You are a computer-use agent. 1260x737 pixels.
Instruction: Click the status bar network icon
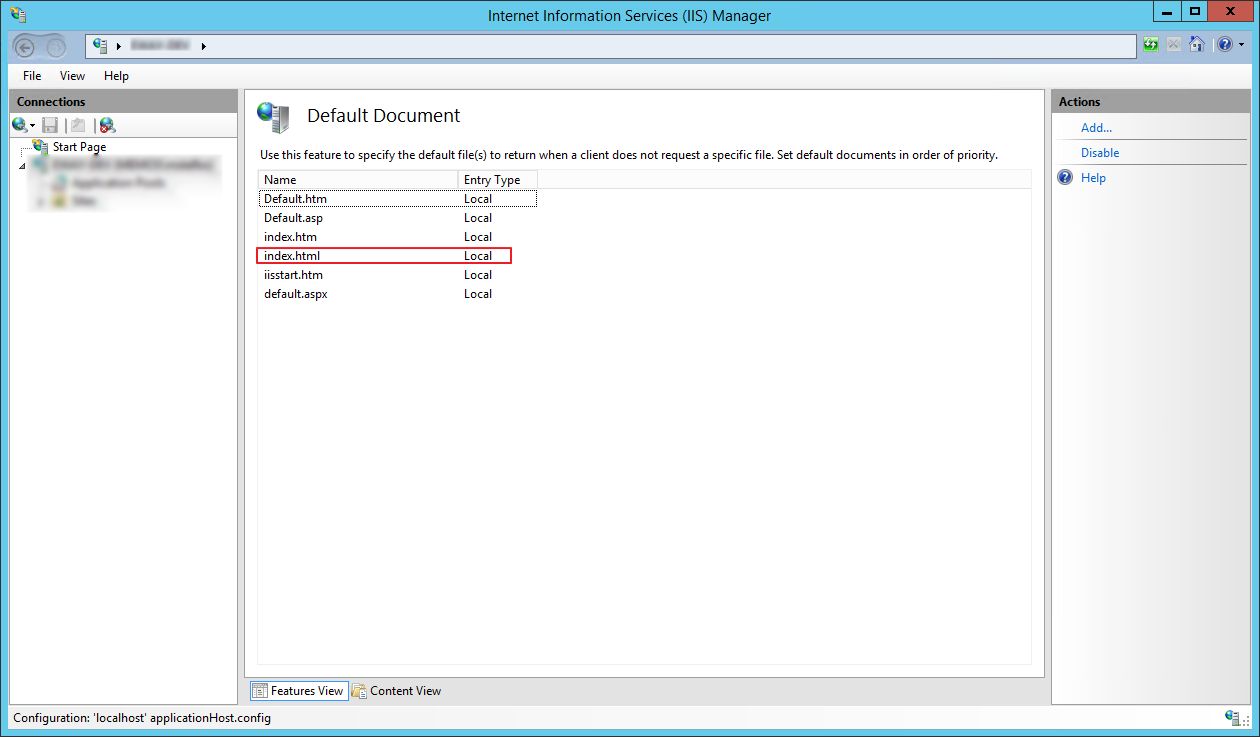[1233, 717]
